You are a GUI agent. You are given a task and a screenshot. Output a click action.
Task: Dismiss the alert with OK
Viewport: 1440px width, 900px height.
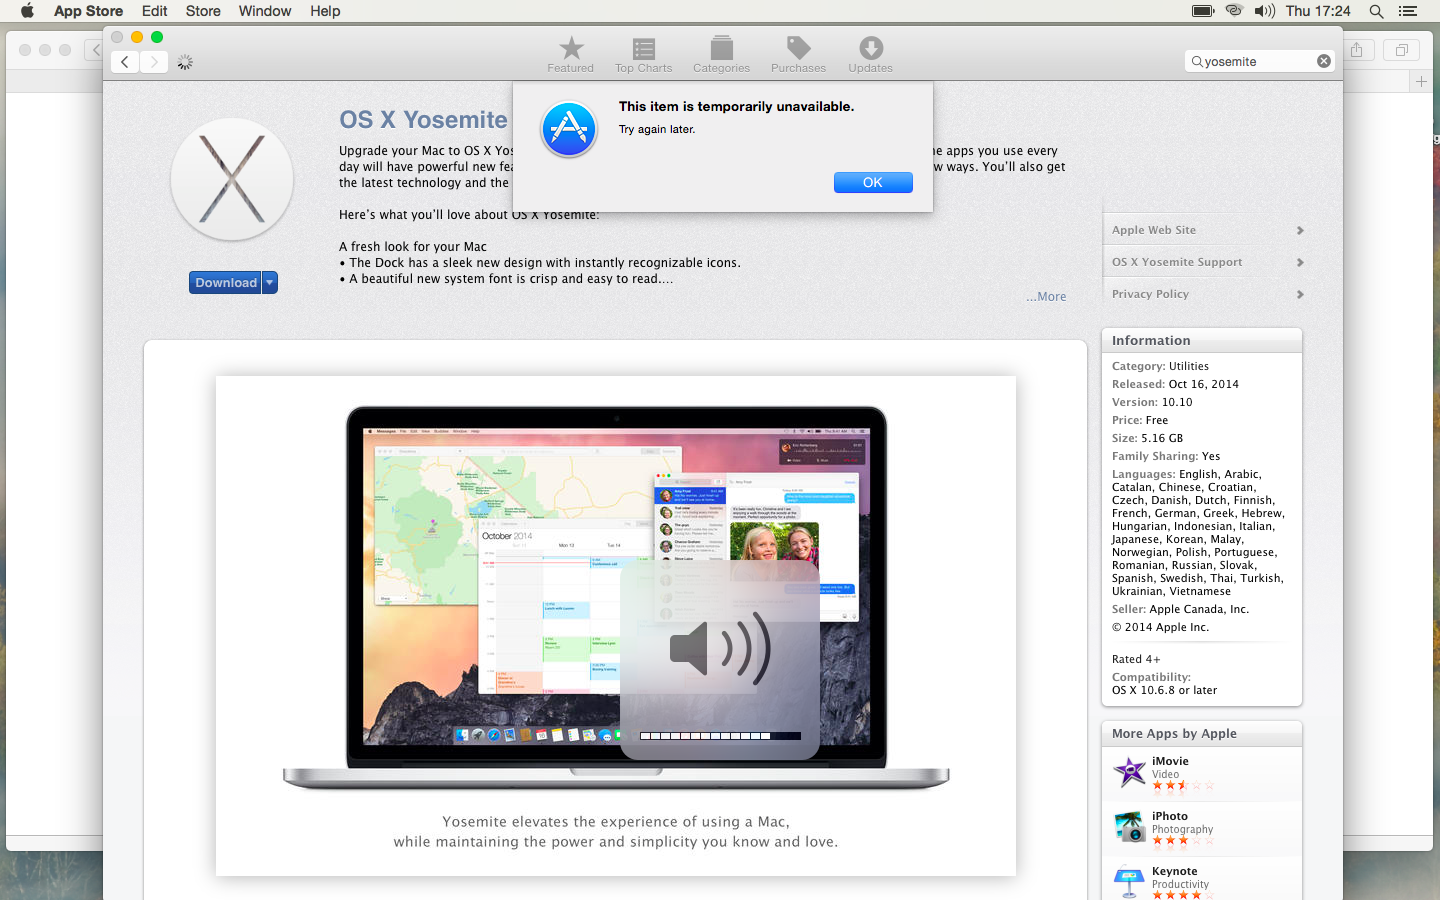tap(873, 182)
